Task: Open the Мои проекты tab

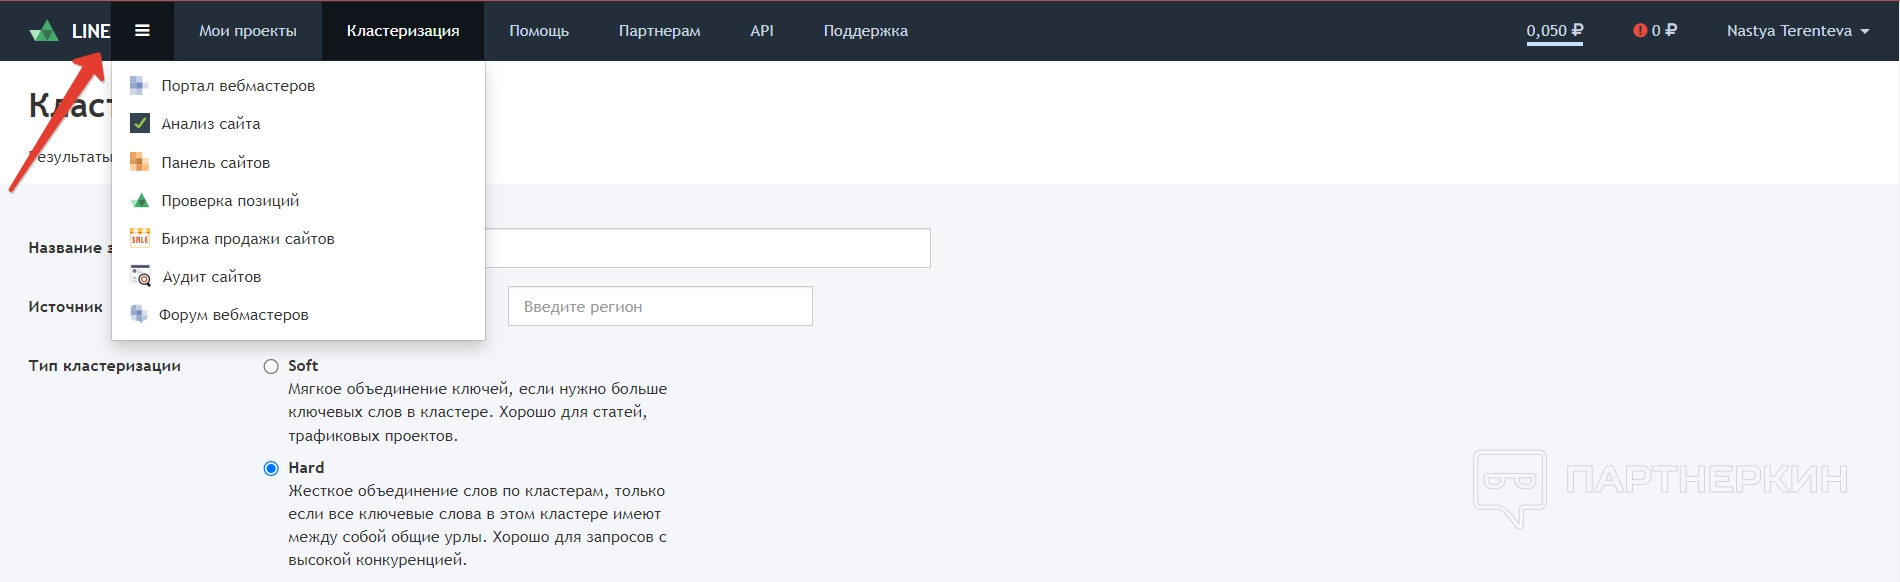Action: 248,31
